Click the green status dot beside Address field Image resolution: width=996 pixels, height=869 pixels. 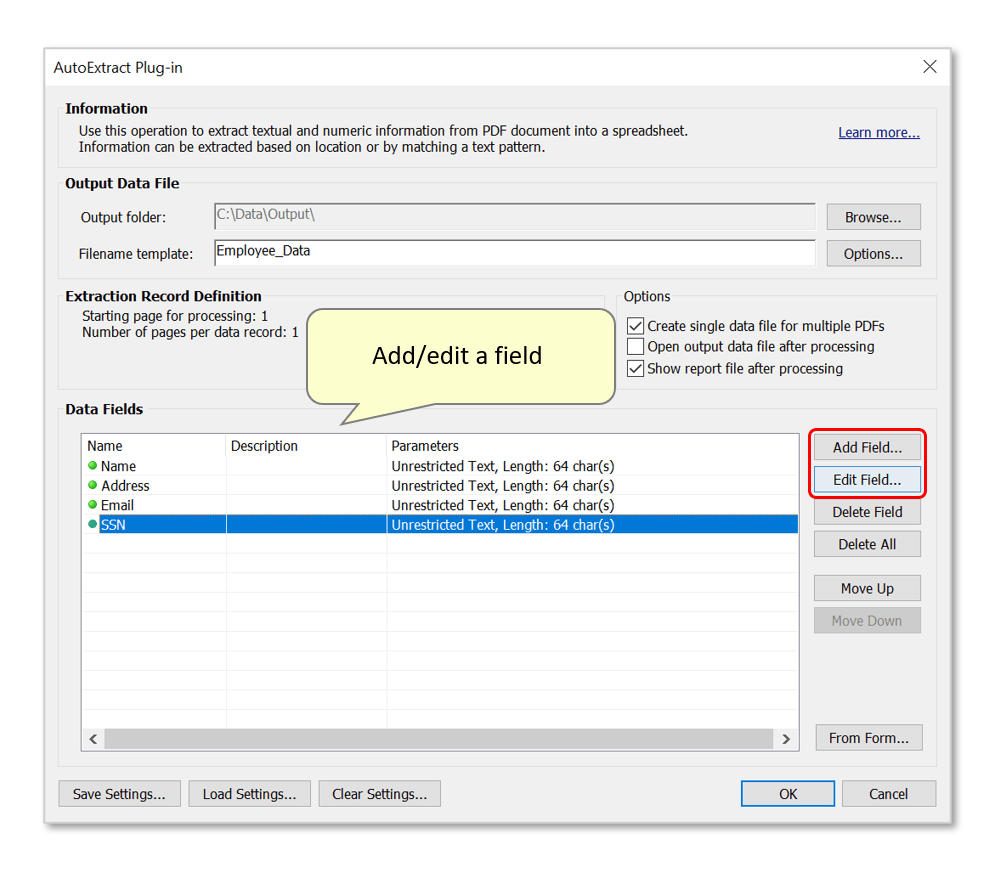[x=93, y=486]
